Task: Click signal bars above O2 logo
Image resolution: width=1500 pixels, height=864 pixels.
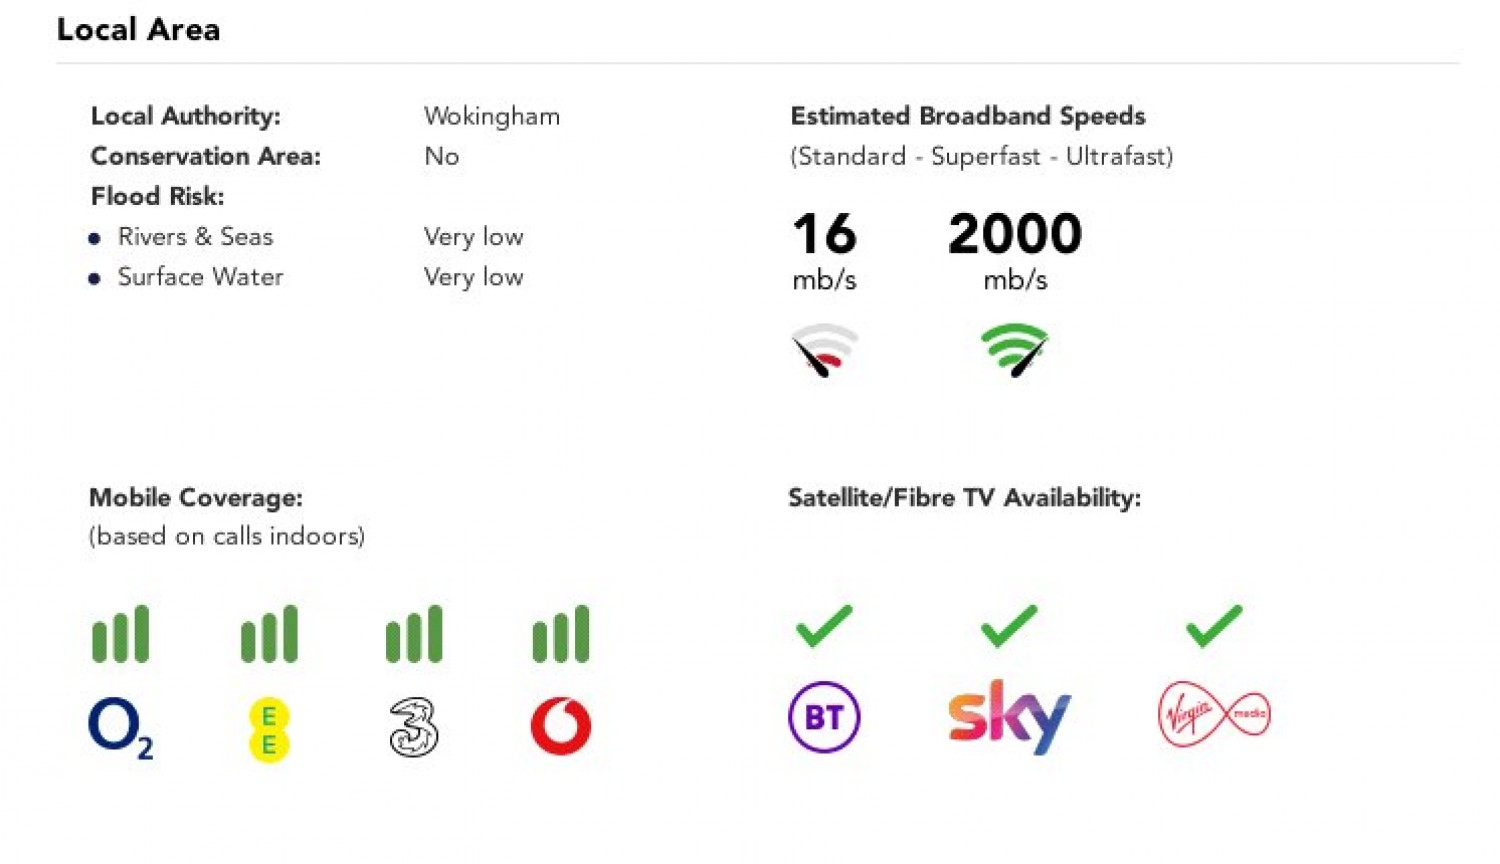Action: (121, 634)
